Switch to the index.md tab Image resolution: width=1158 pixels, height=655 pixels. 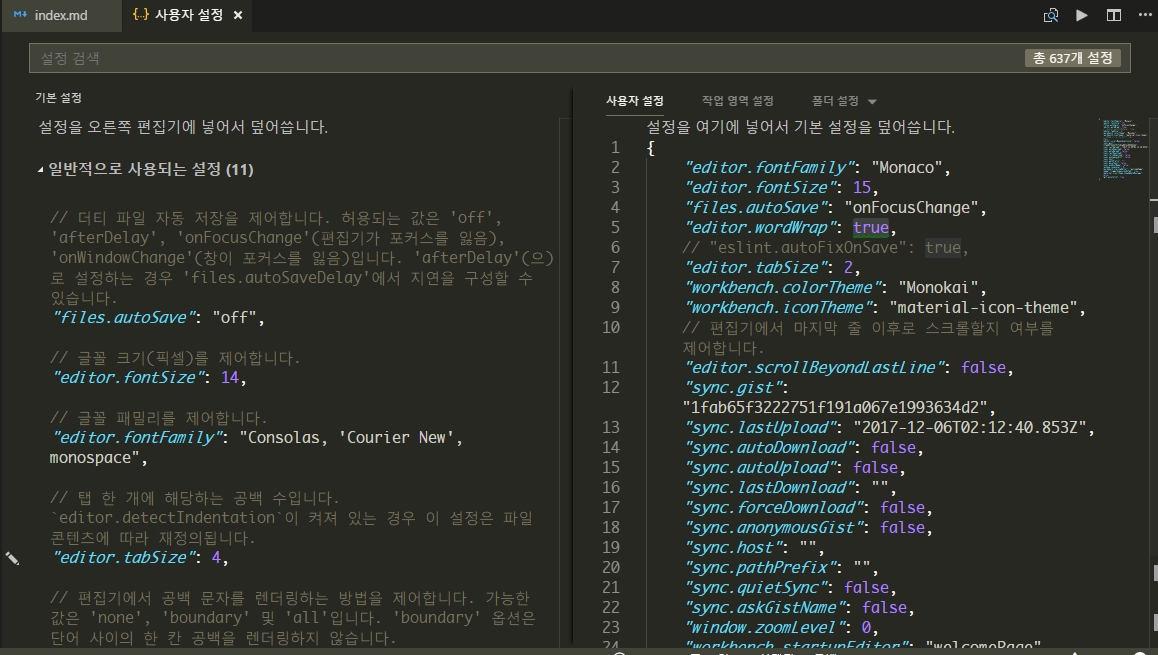click(61, 15)
